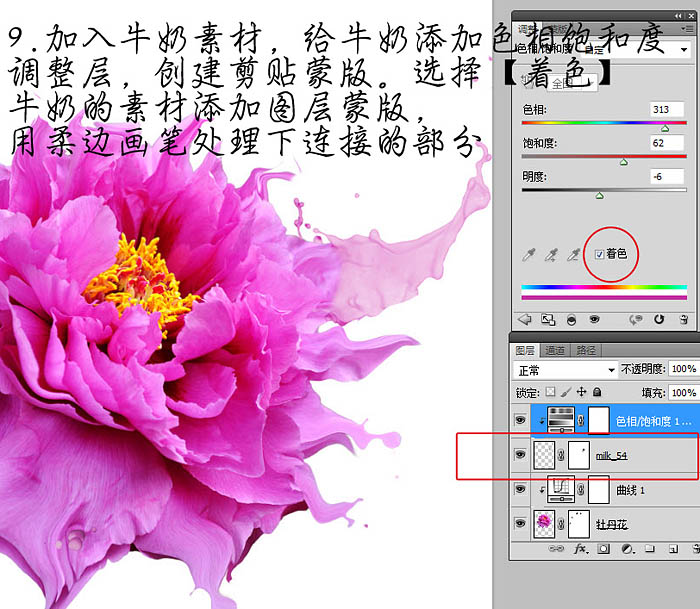The image size is (700, 609).
Task: Hide the 牡丹花 layer
Action: point(519,522)
